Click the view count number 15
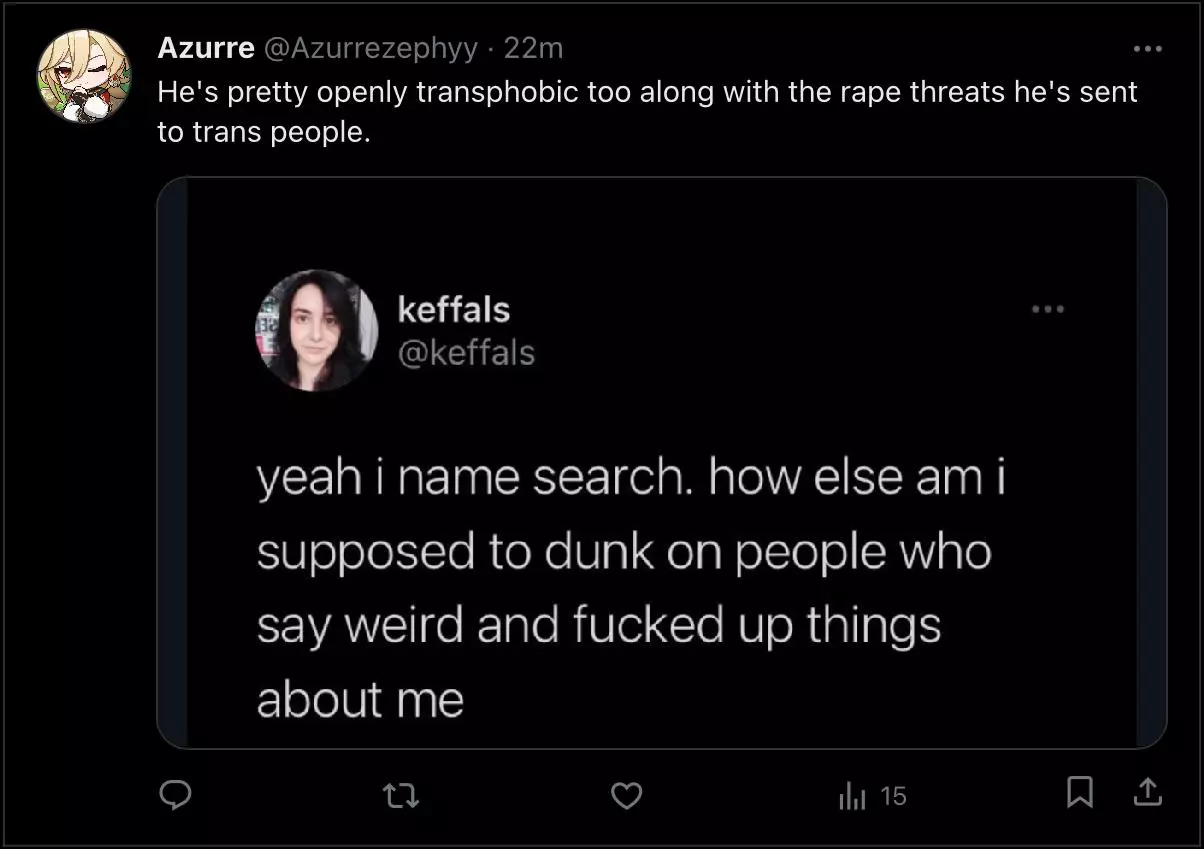1204x849 pixels. pyautogui.click(x=893, y=796)
